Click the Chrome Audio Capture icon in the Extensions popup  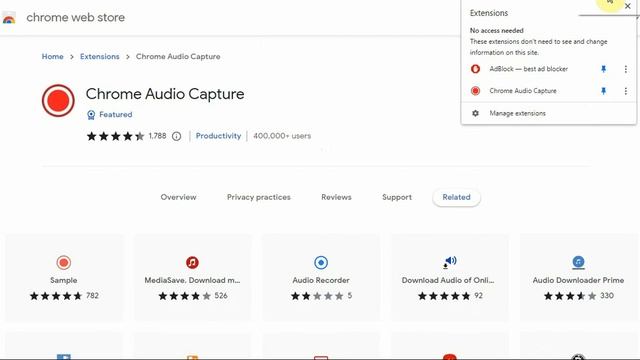tap(475, 91)
